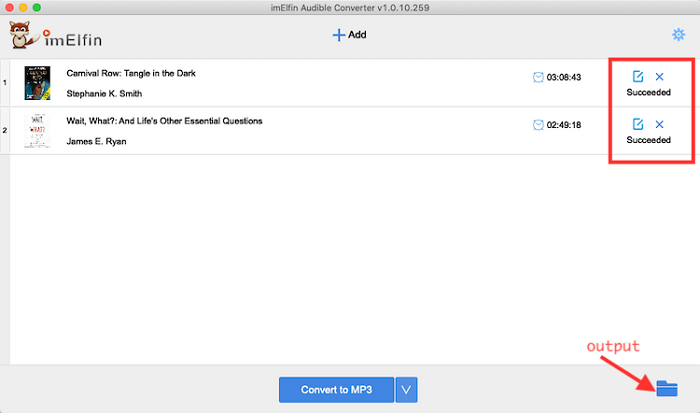Edit metadata for Wait, What? audiobook
The width and height of the screenshot is (700, 413).
click(638, 124)
